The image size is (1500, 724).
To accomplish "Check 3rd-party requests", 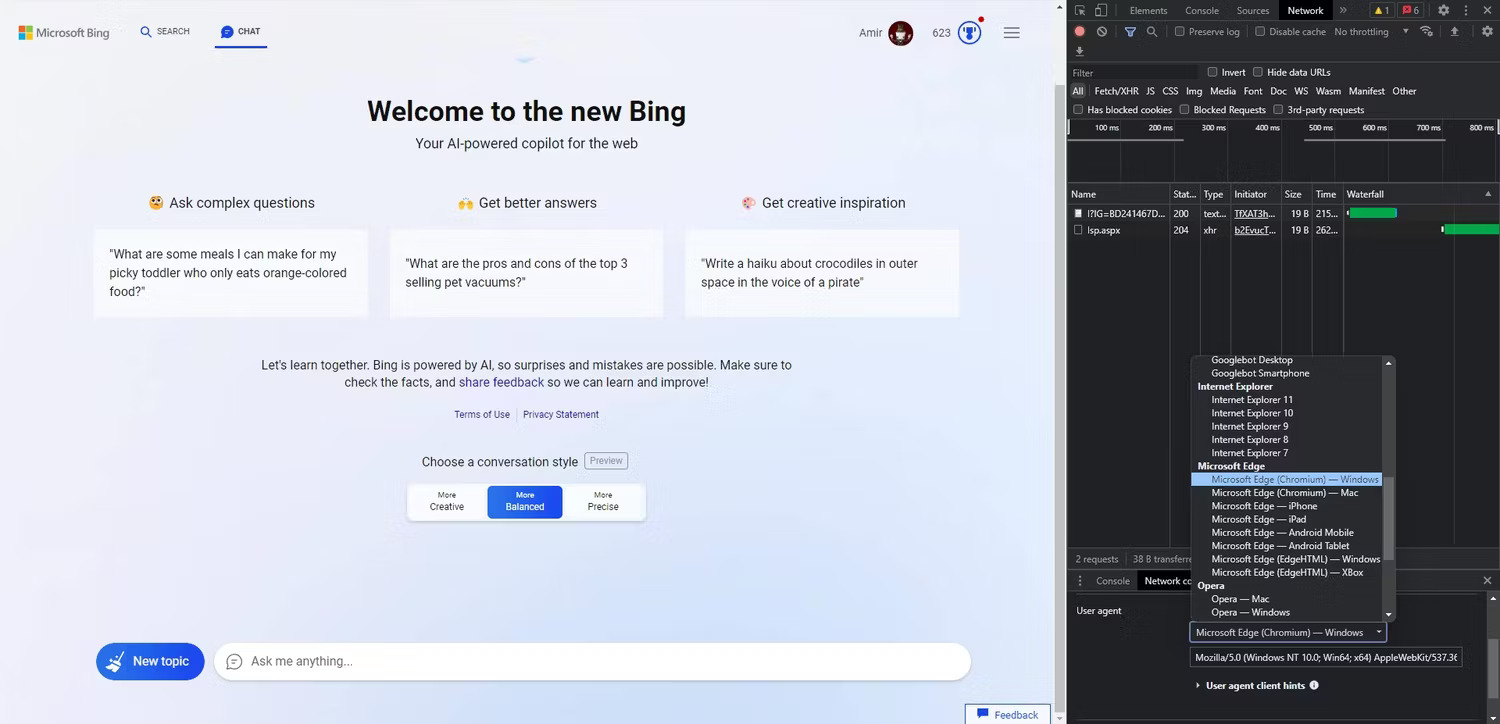I will (1278, 109).
